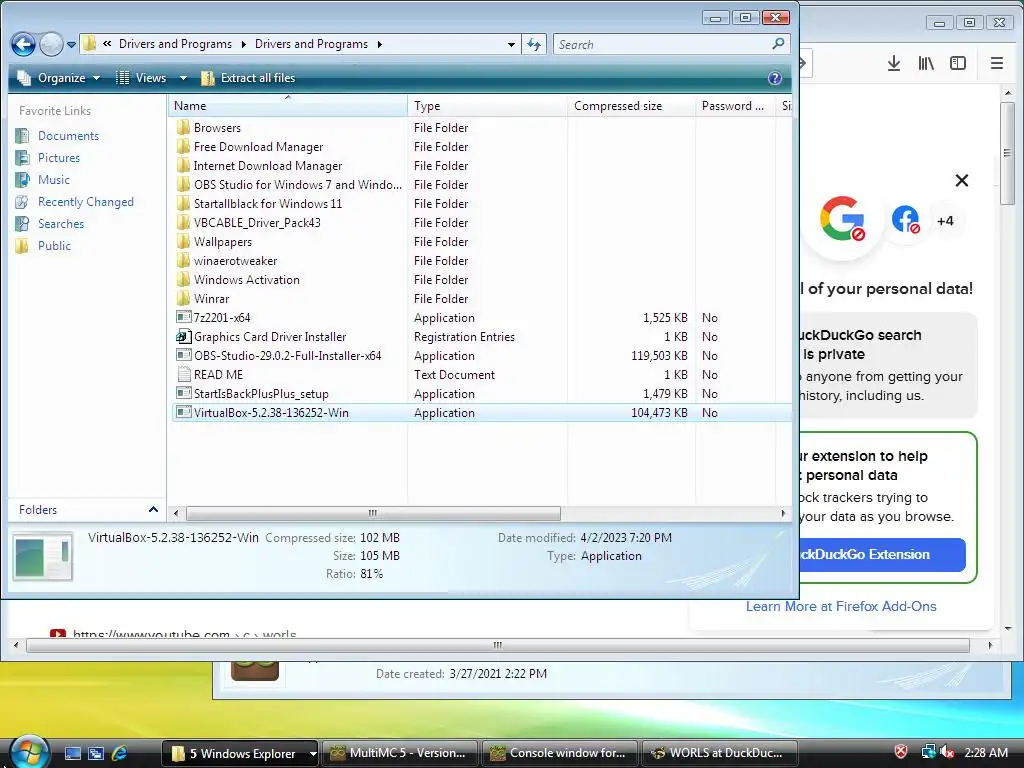Screen dimensions: 1024x768
Task: Select the Winrar folder icon
Action: (x=184, y=298)
